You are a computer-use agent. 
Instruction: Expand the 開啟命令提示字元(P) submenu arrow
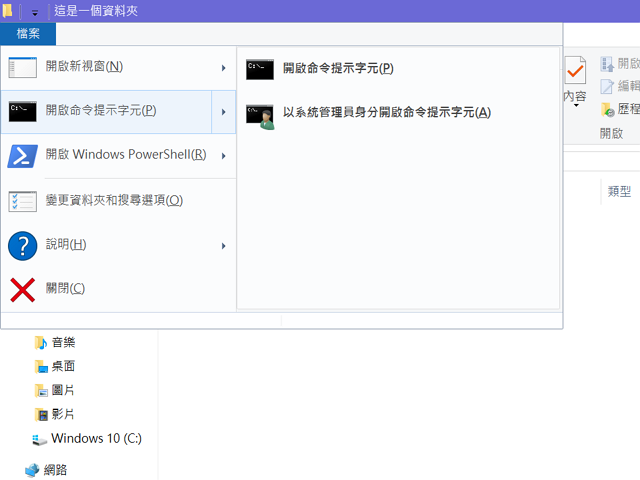pyautogui.click(x=223, y=112)
